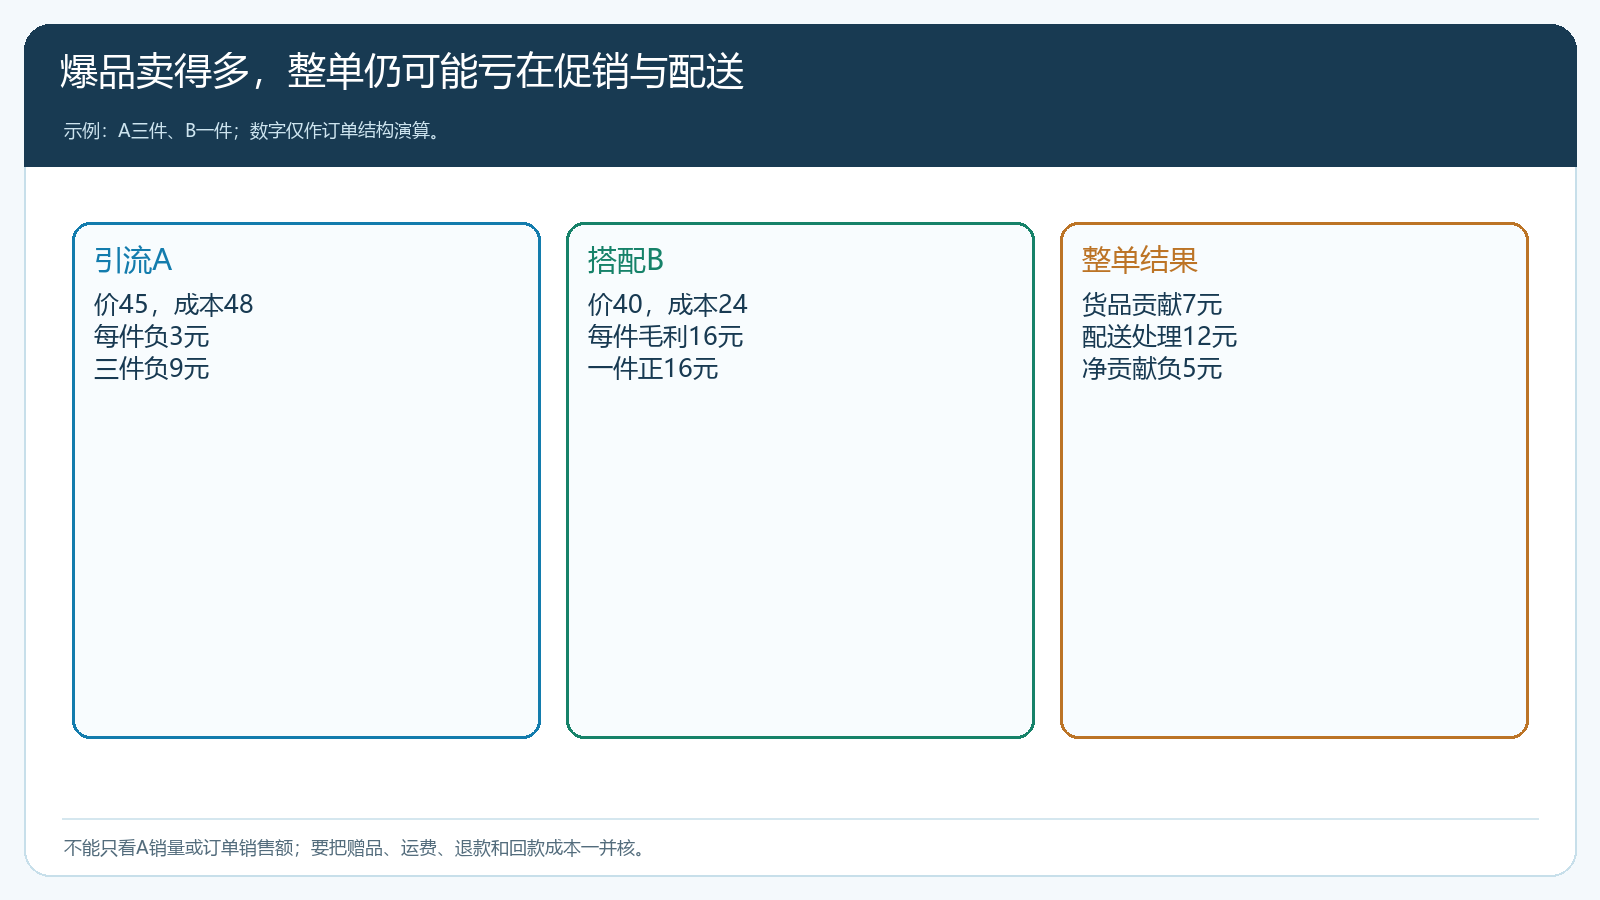Select the line 价40，成本24
This screenshot has height=900, width=1600.
668,304
